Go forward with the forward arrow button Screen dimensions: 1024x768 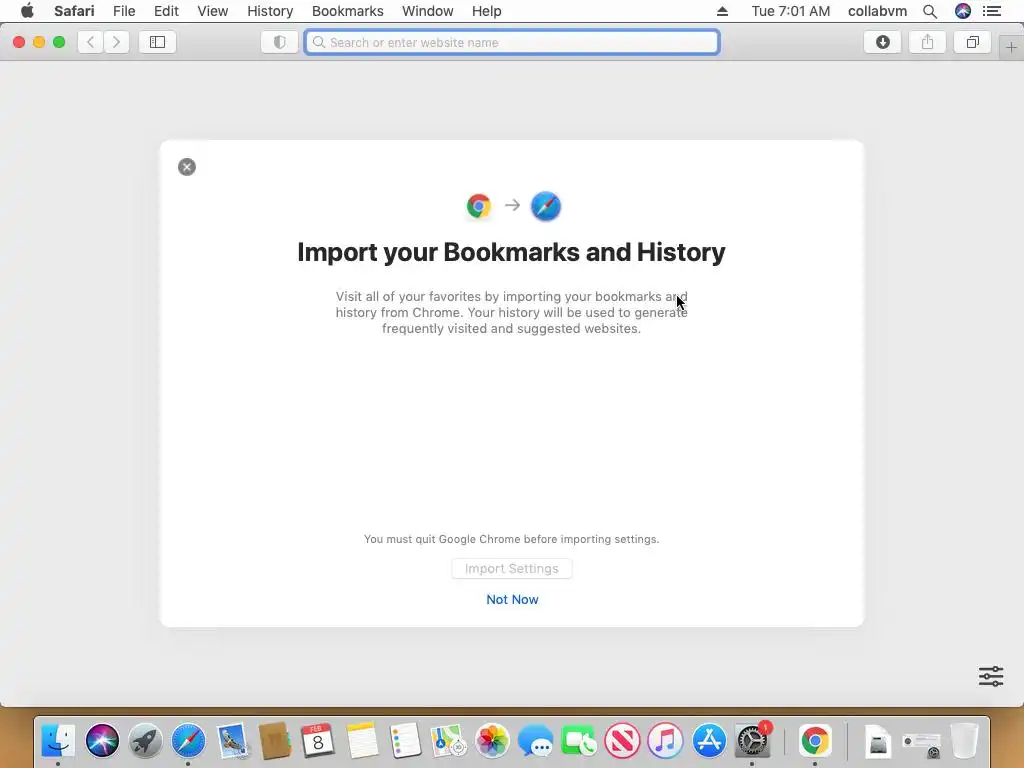click(x=116, y=42)
